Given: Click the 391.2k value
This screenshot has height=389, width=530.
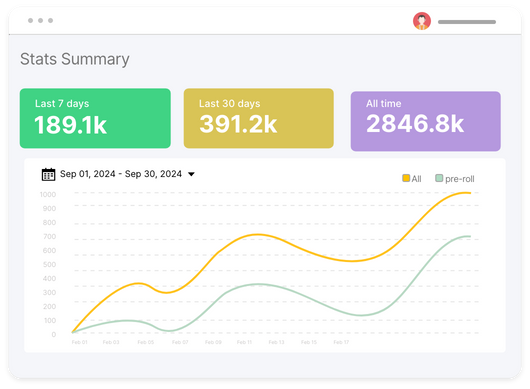Looking at the screenshot, I should [238, 124].
